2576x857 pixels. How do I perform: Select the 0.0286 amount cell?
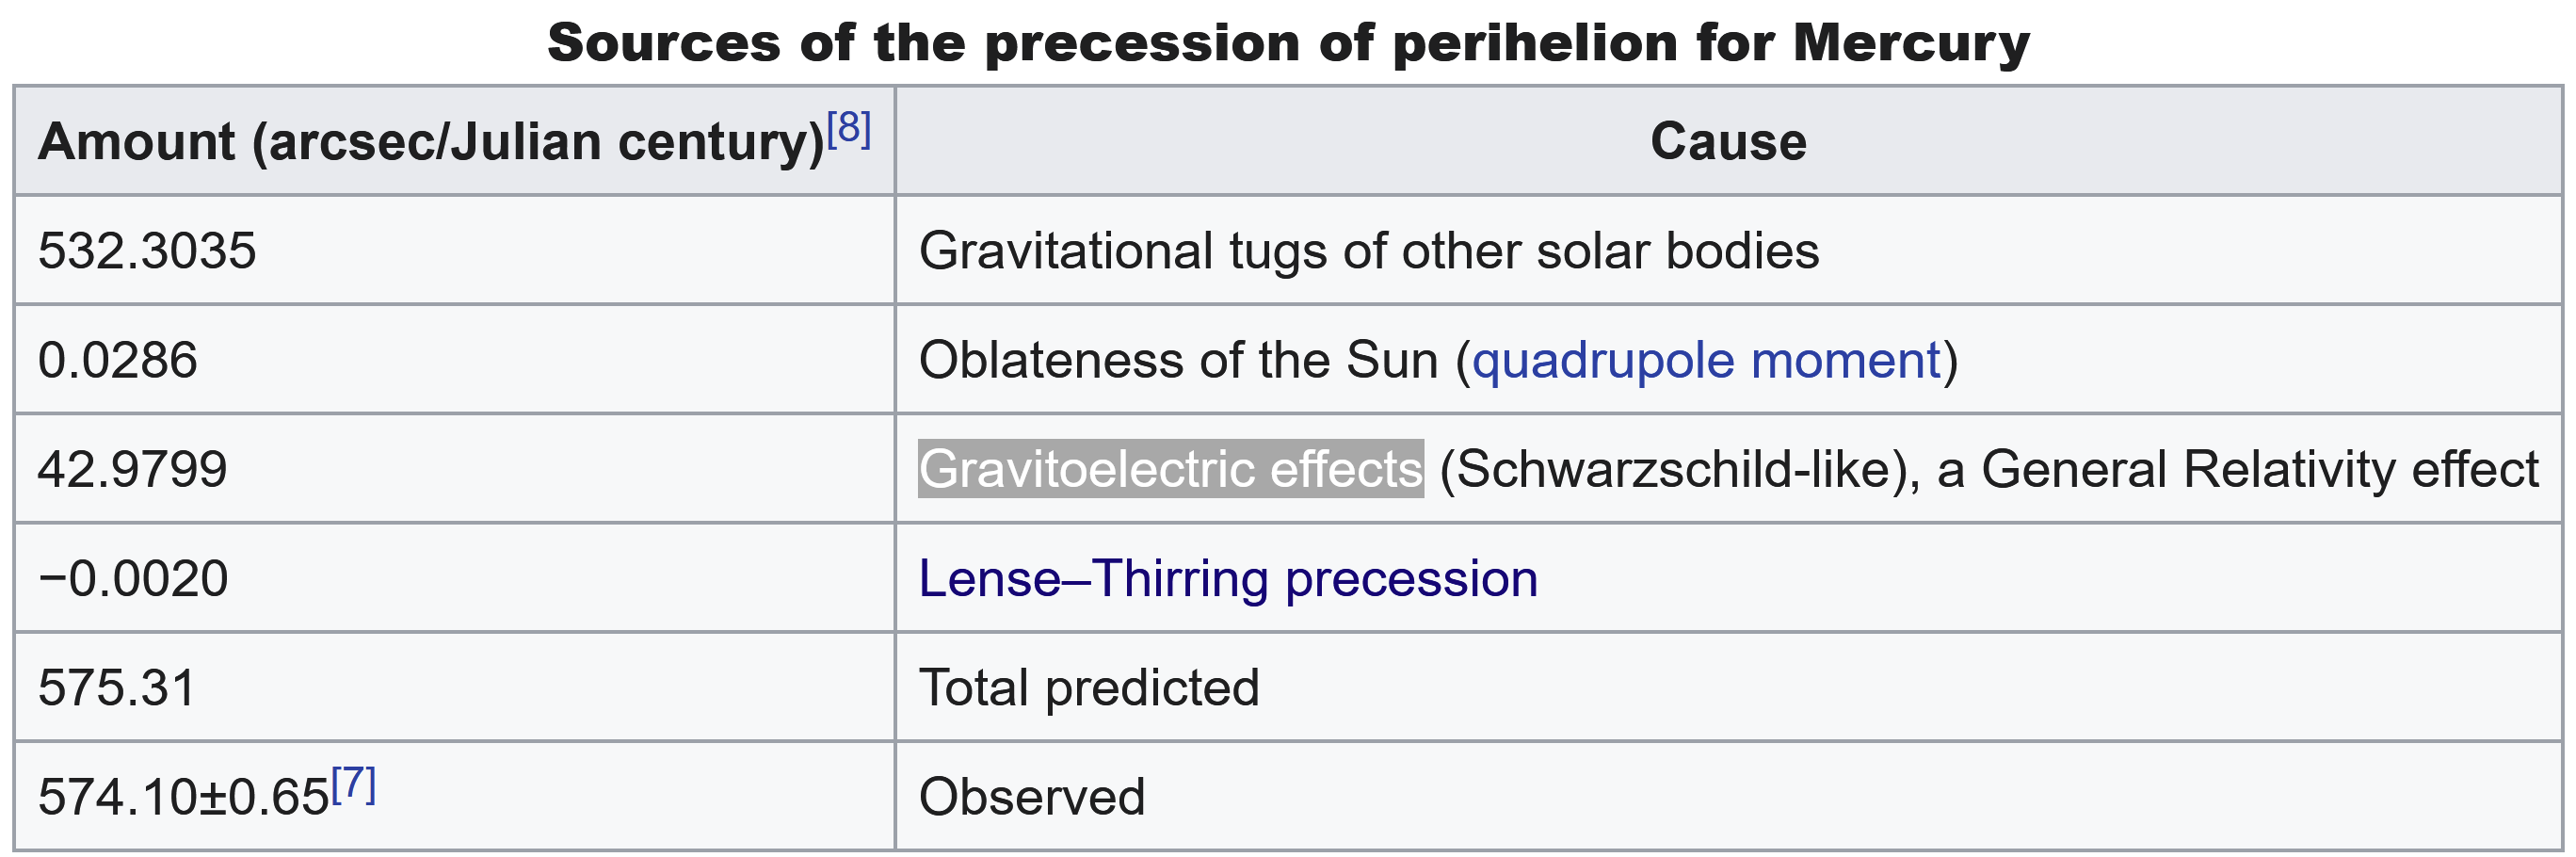[118, 360]
